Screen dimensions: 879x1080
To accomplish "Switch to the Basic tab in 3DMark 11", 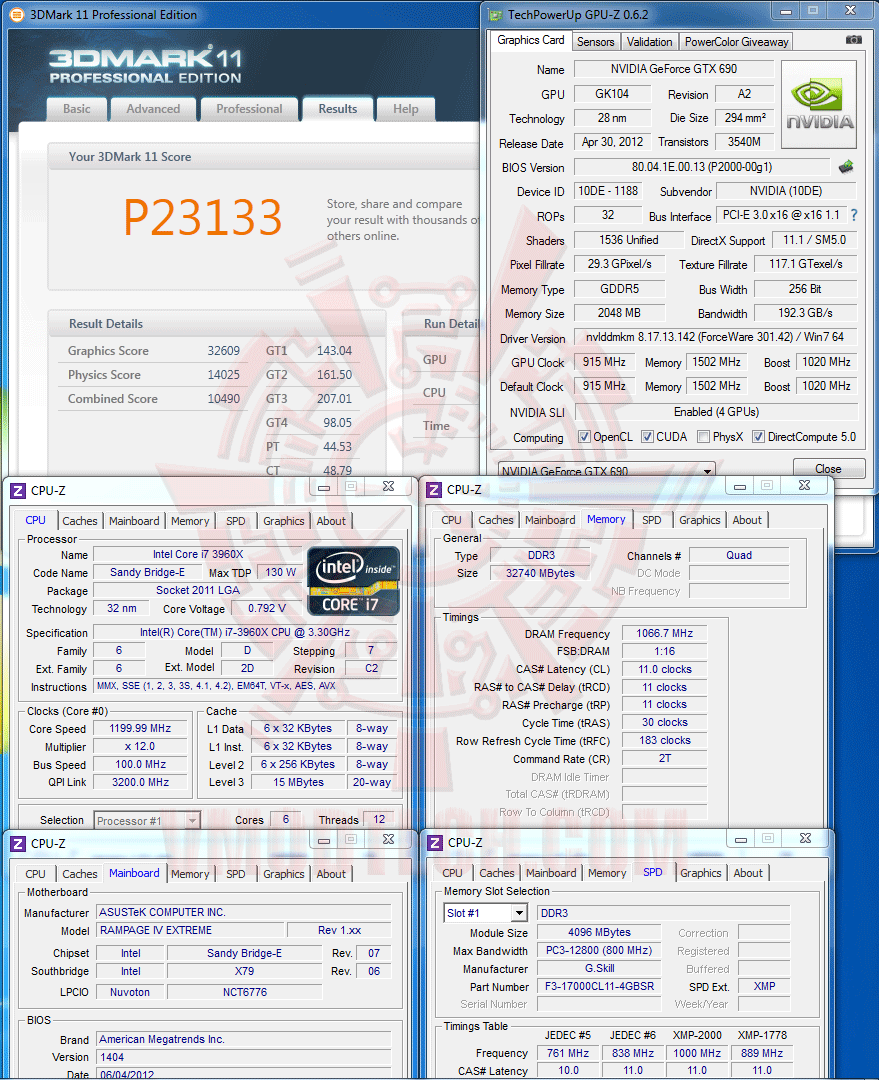I will (x=76, y=109).
